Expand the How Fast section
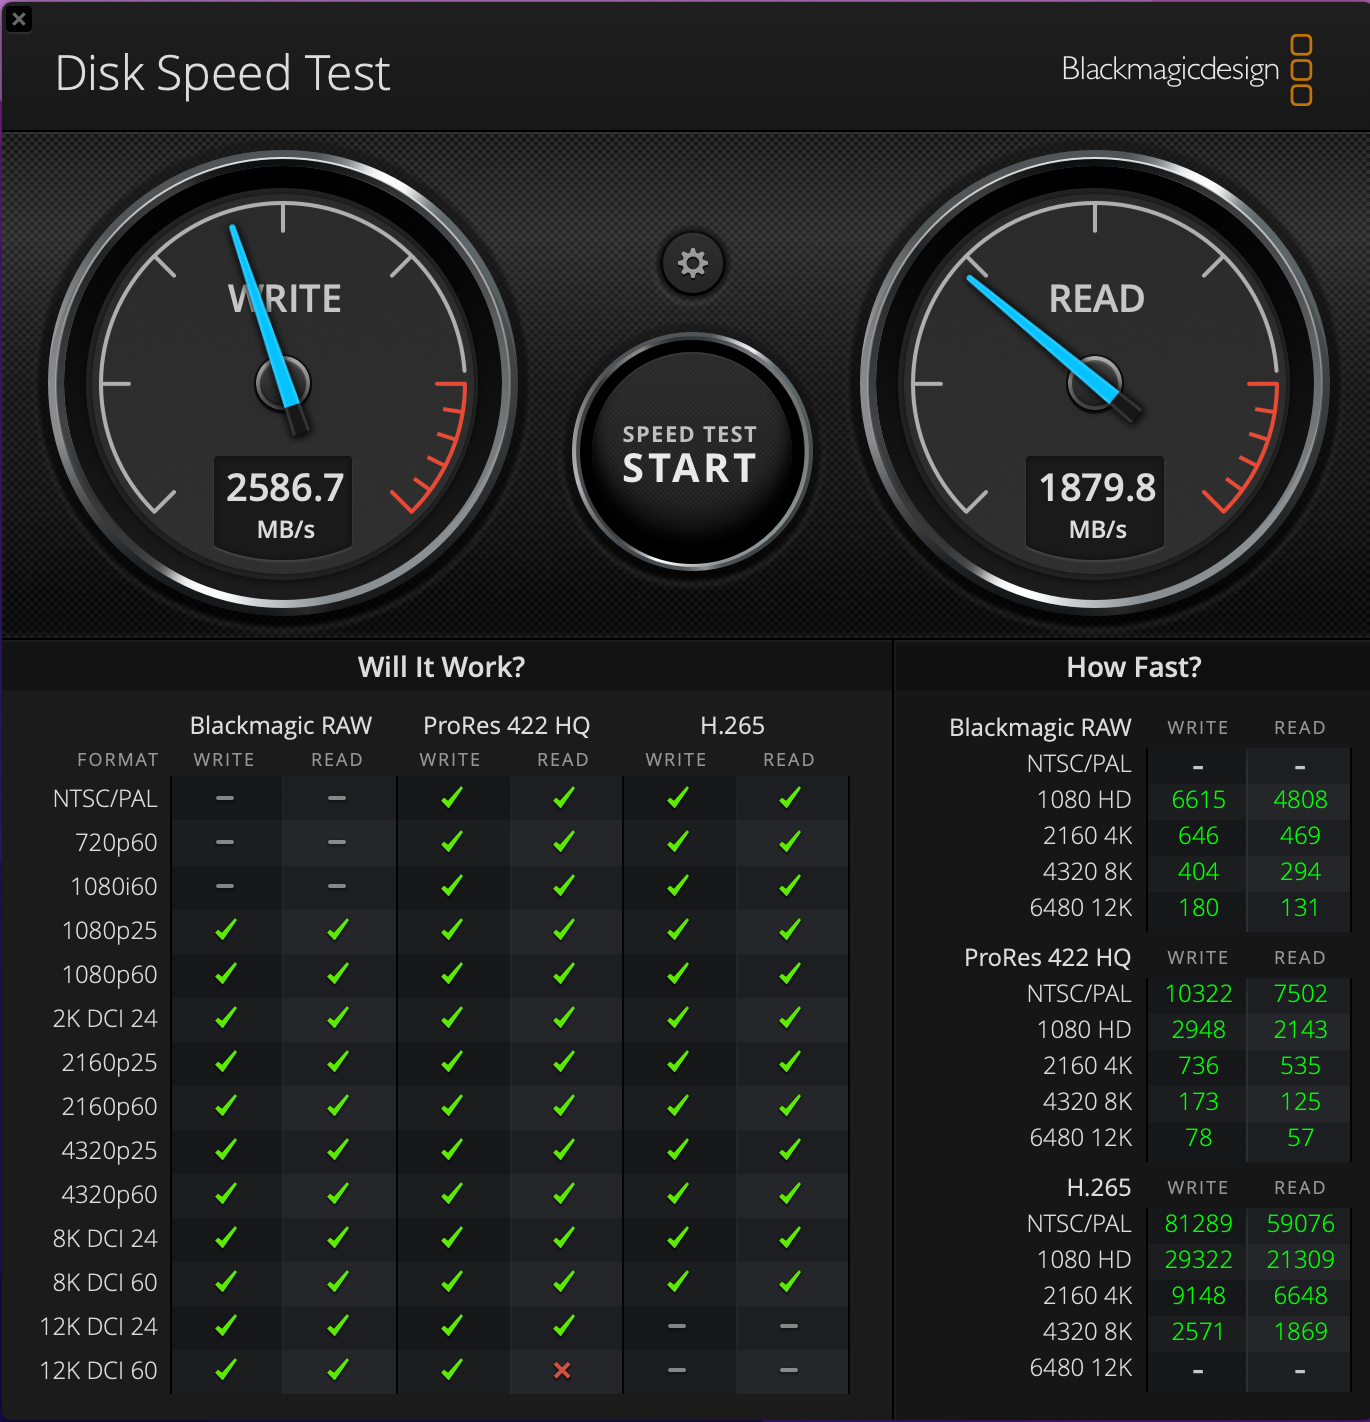 click(x=1134, y=667)
